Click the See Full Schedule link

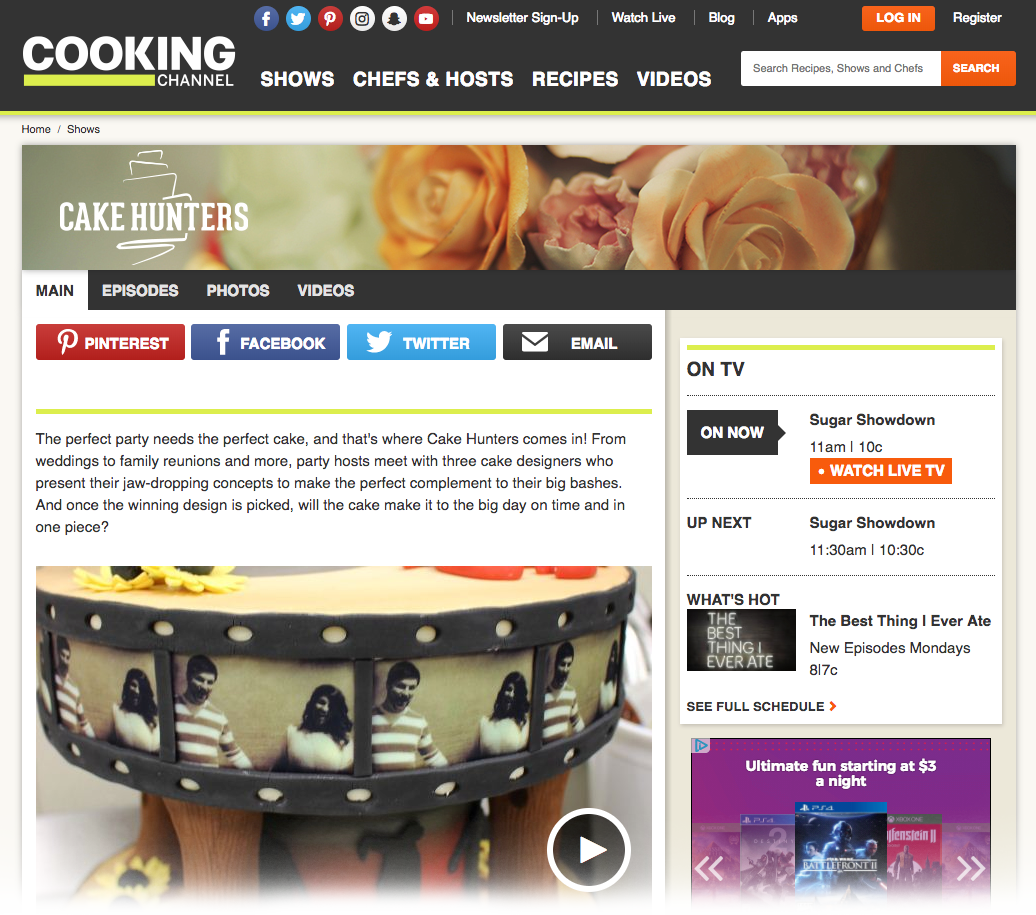761,707
